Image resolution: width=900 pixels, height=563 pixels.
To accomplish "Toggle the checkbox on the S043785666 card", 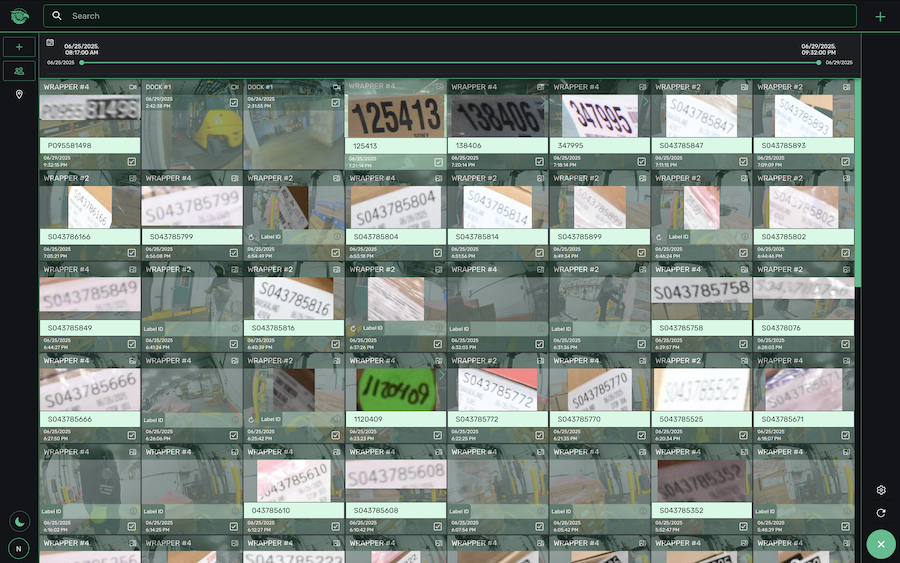I will (132, 436).
